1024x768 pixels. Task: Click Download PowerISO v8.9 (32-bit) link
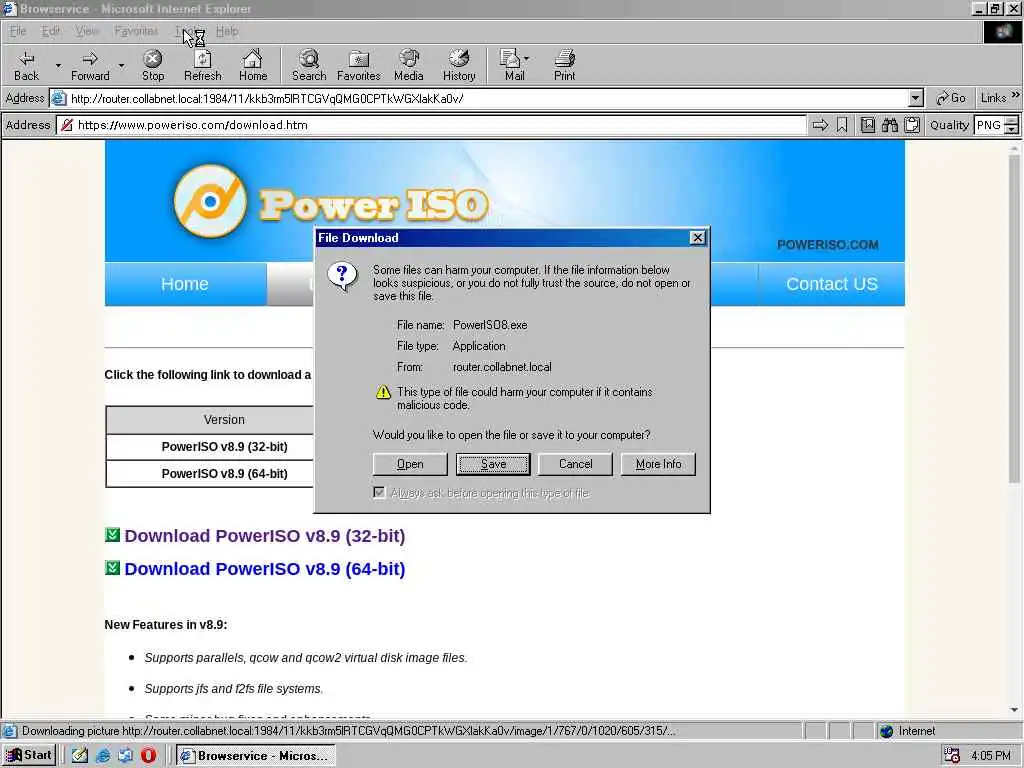264,536
